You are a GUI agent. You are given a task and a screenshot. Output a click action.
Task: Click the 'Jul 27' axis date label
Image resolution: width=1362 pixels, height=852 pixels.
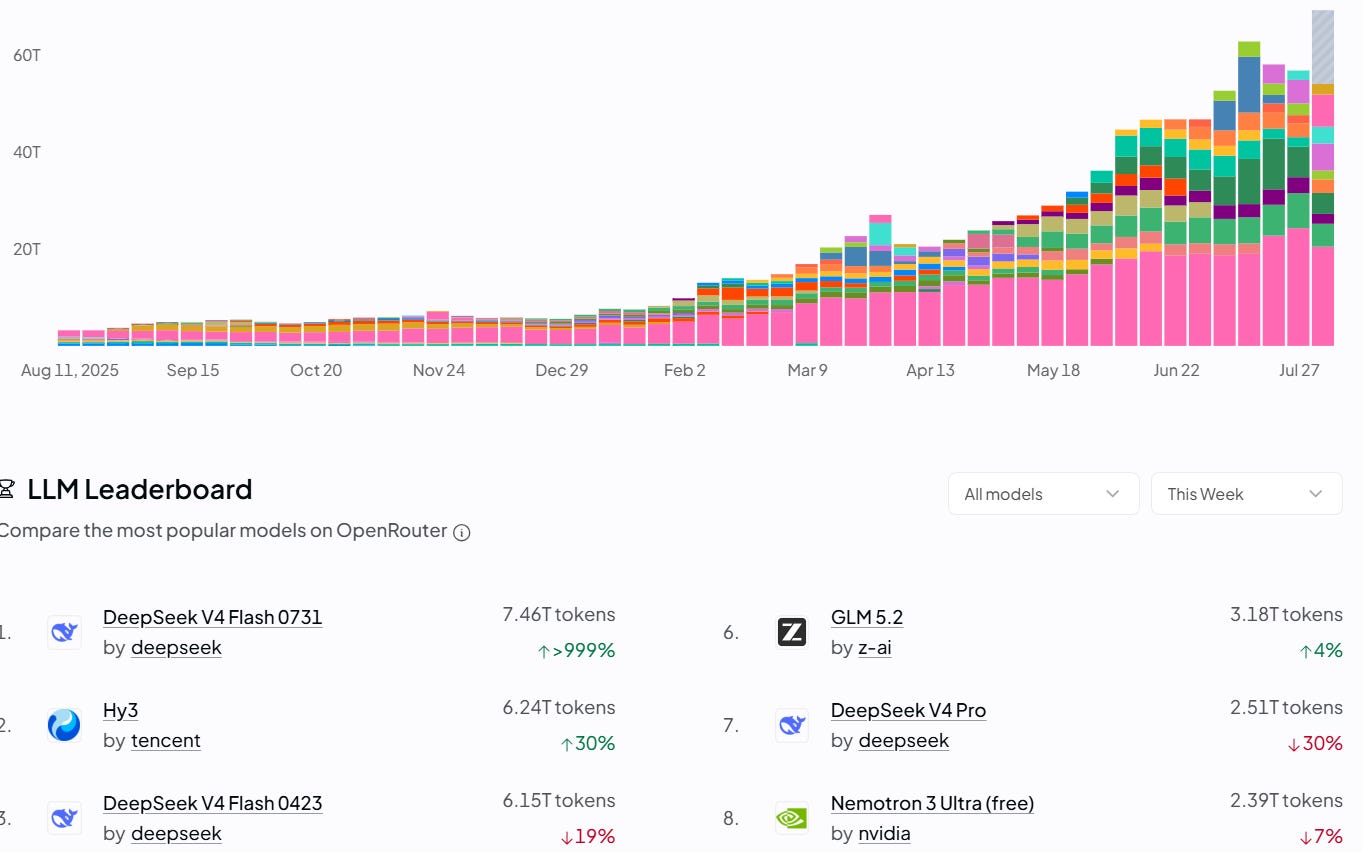[1300, 370]
